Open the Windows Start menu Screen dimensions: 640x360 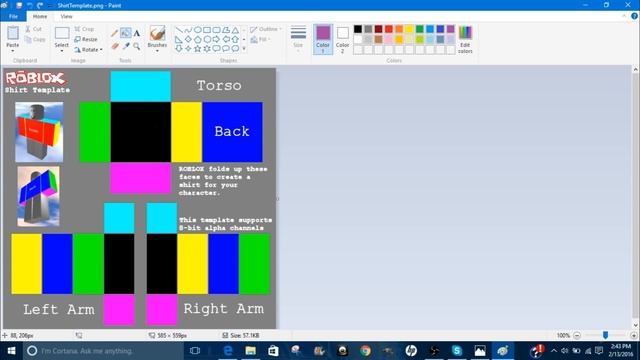(11, 351)
